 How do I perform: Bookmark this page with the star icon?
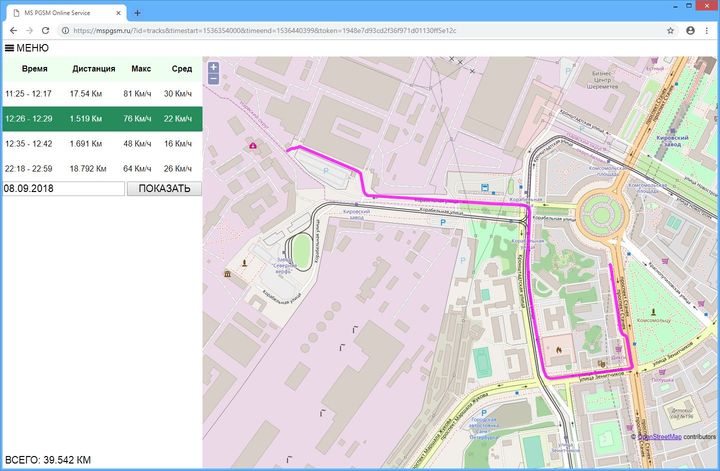[x=670, y=31]
